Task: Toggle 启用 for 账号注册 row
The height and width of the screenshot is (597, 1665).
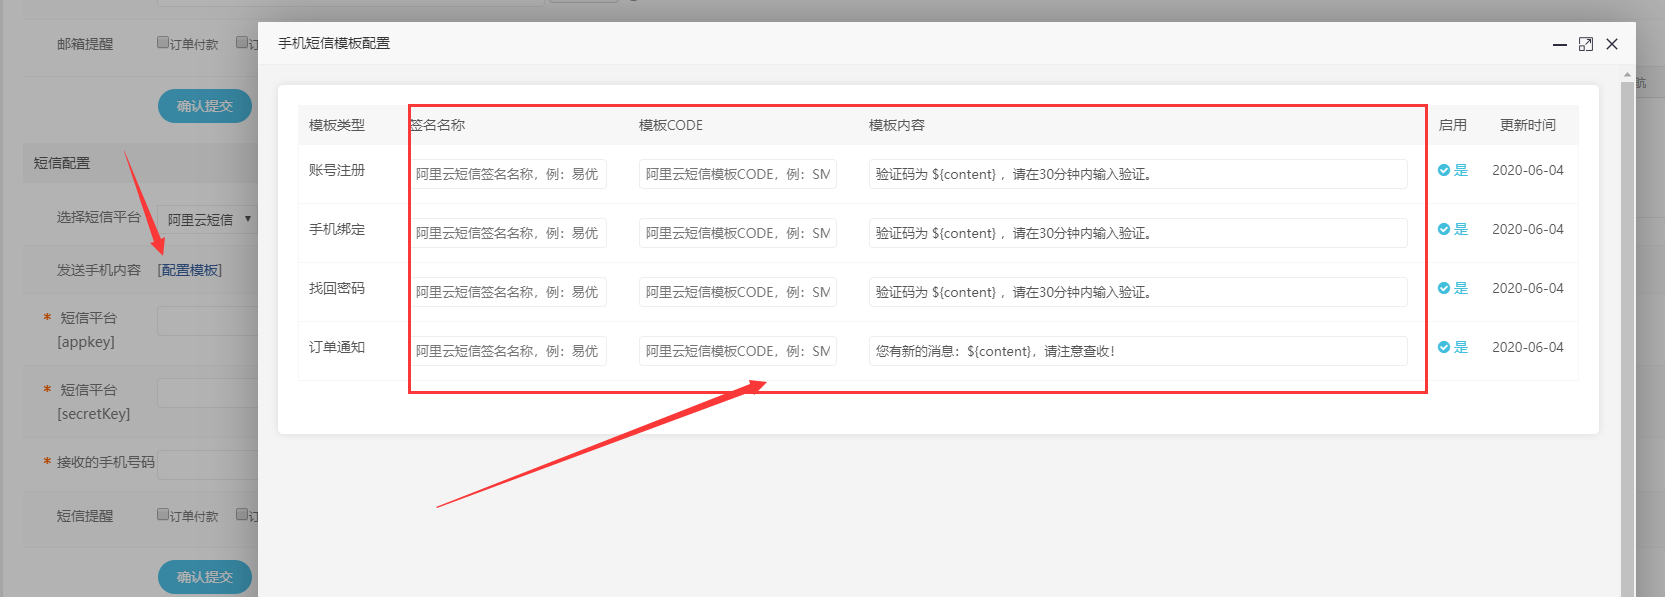Action: [x=1453, y=170]
